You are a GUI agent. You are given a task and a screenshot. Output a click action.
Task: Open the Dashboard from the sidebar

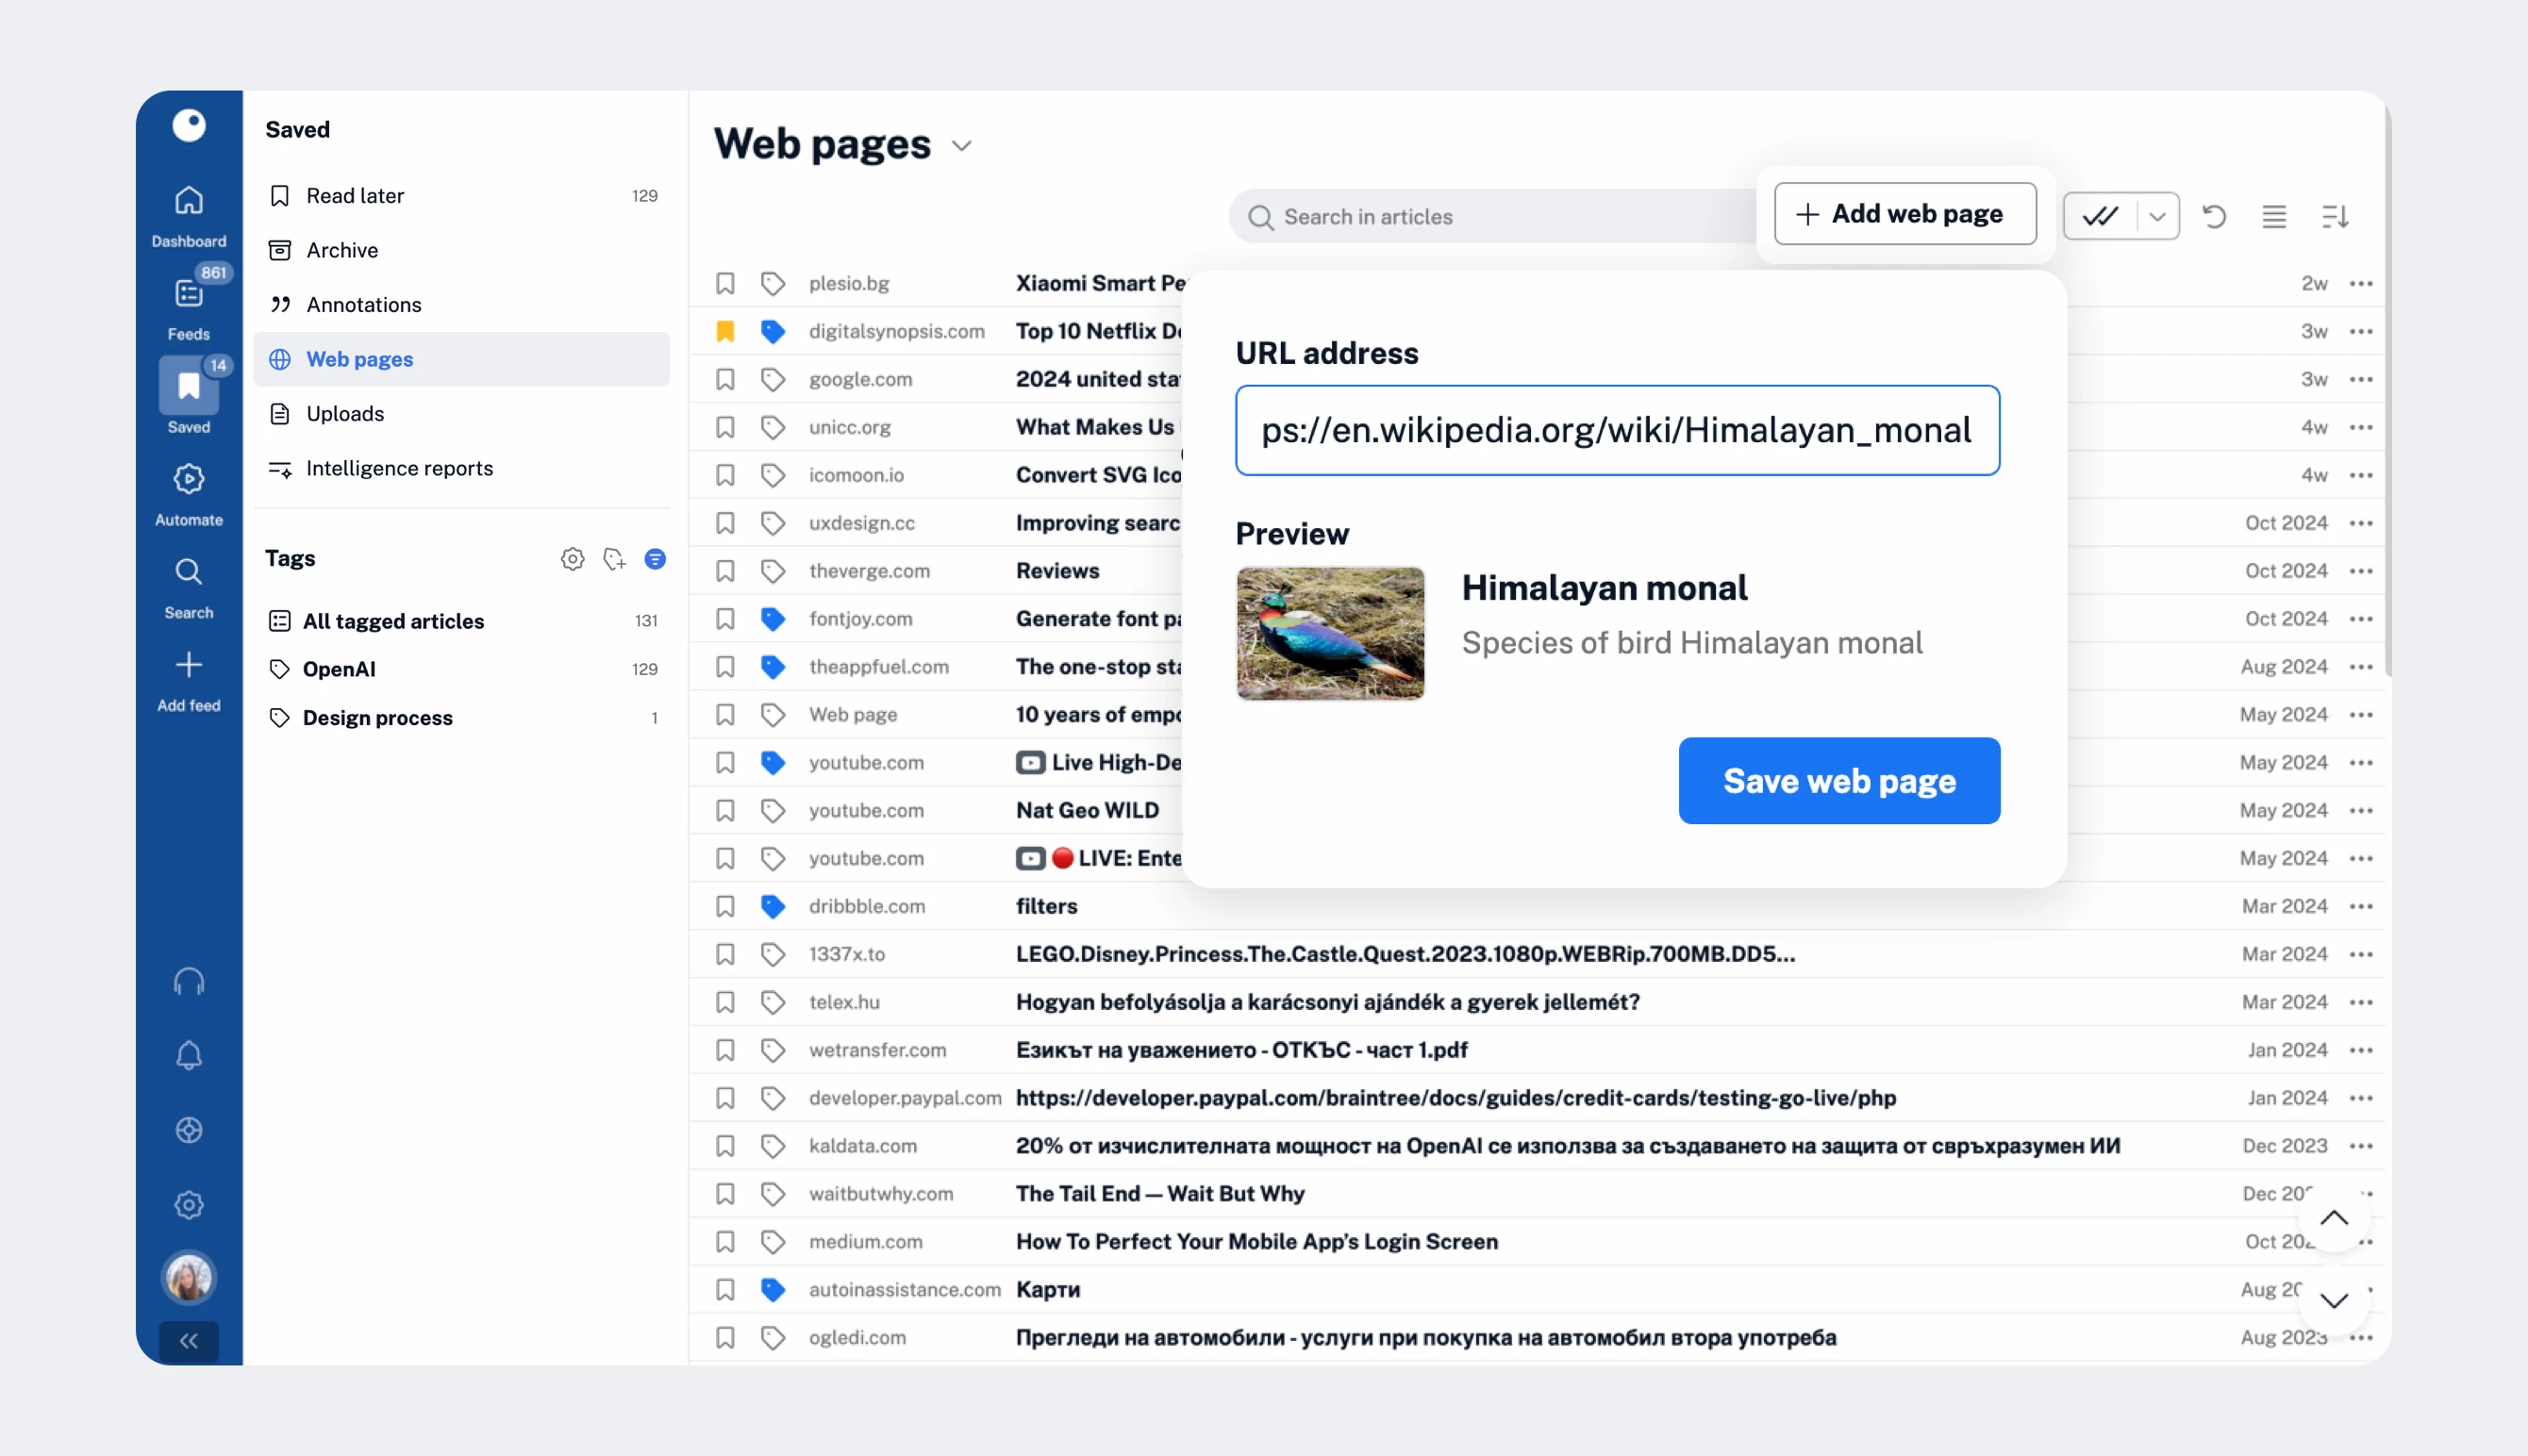coord(189,216)
